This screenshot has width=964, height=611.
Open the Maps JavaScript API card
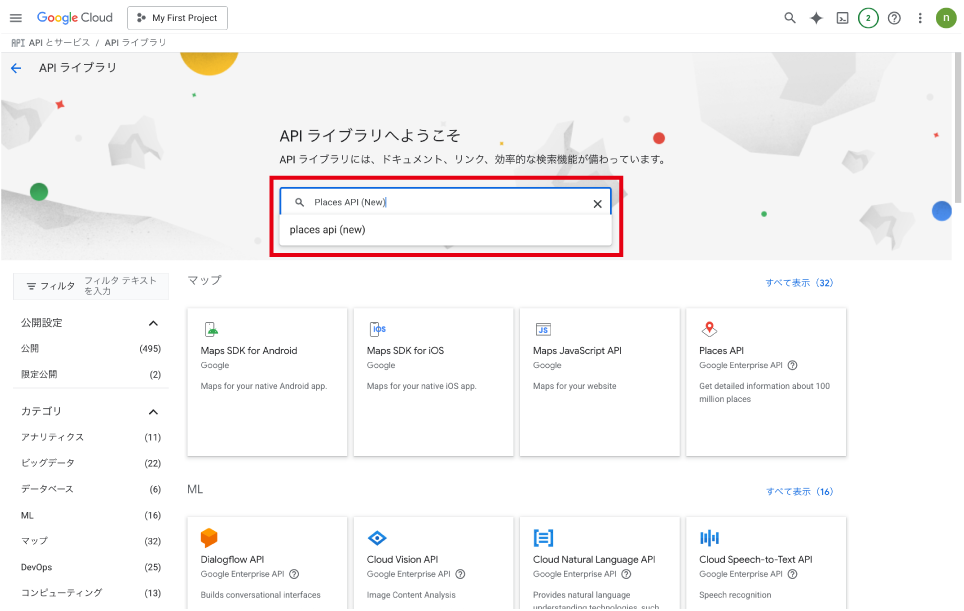coord(599,381)
